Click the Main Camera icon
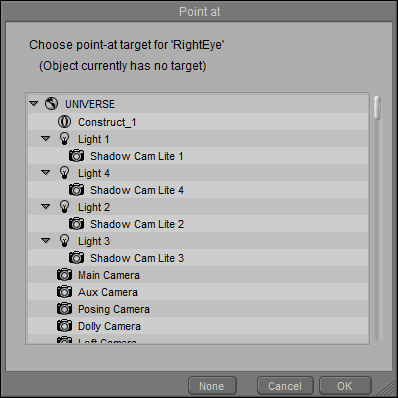 64,275
